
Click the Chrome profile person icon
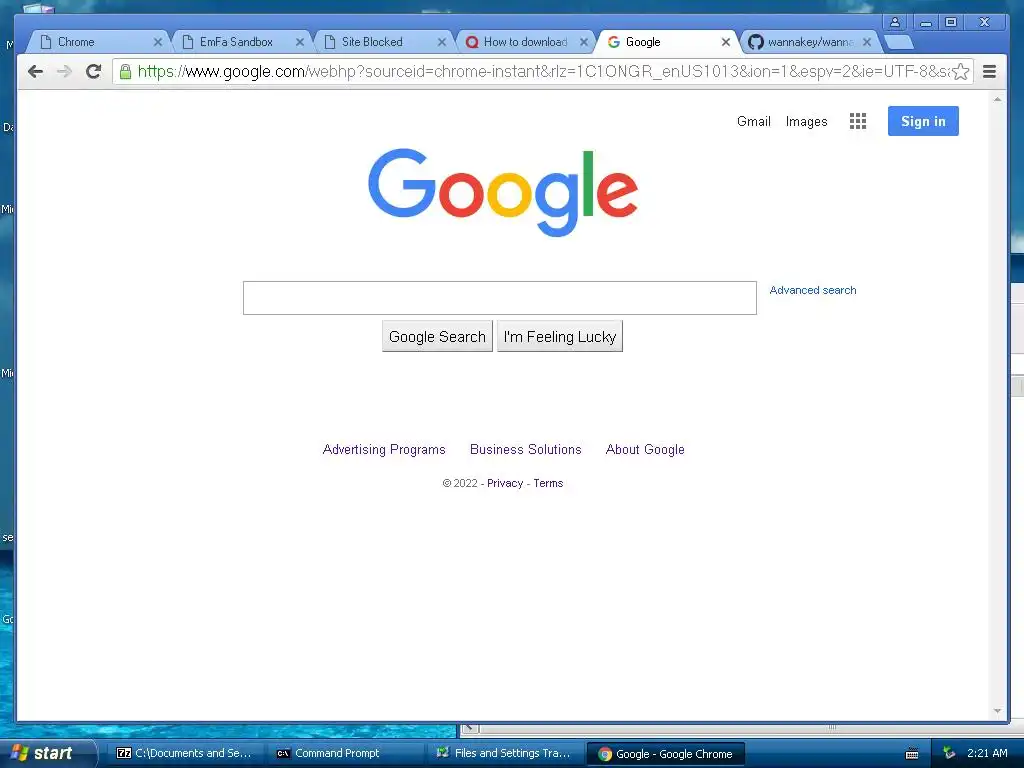tap(895, 22)
